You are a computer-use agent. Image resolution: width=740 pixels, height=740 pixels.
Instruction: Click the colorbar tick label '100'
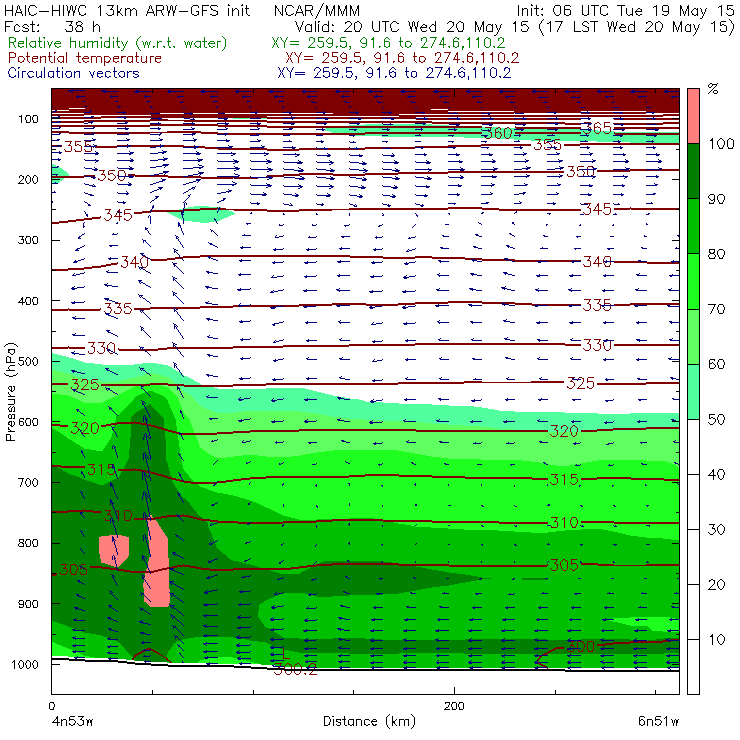pyautogui.click(x=721, y=144)
